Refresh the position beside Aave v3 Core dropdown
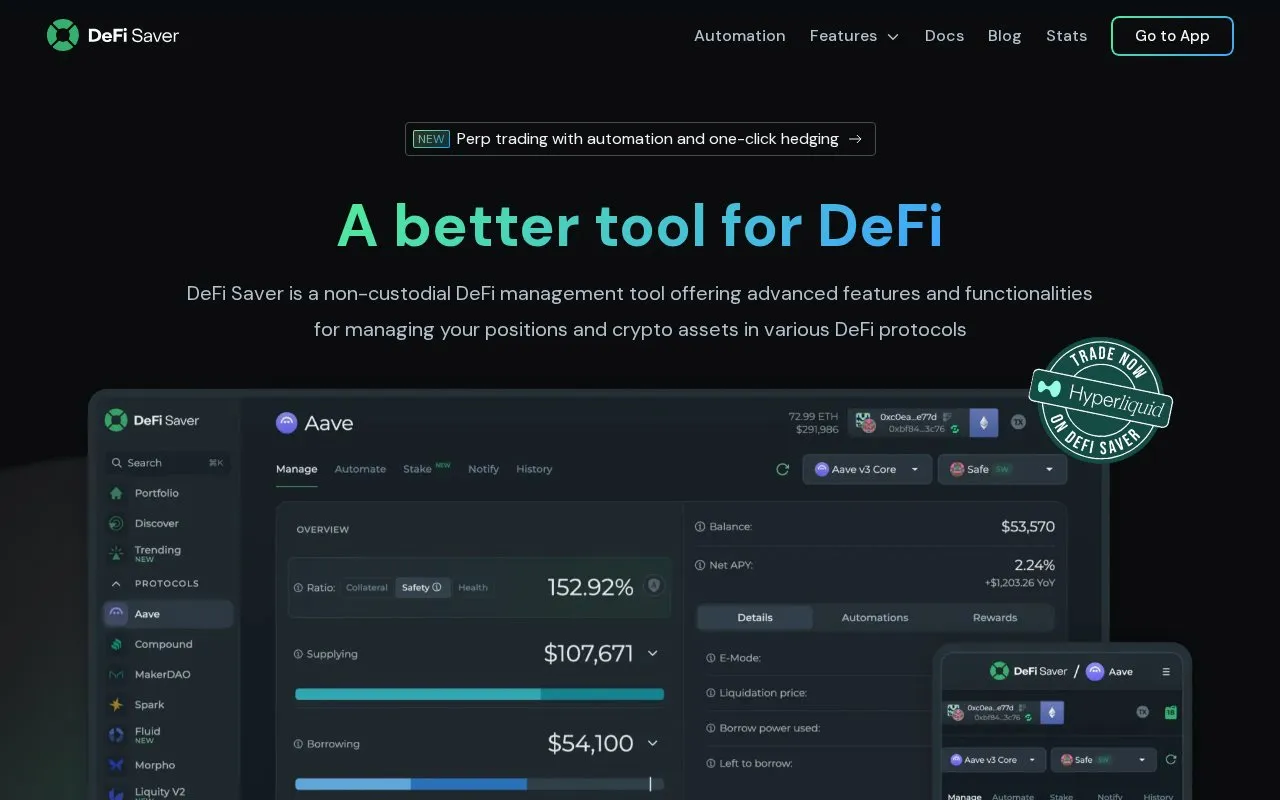Screen dimensions: 1280x800 783,469
